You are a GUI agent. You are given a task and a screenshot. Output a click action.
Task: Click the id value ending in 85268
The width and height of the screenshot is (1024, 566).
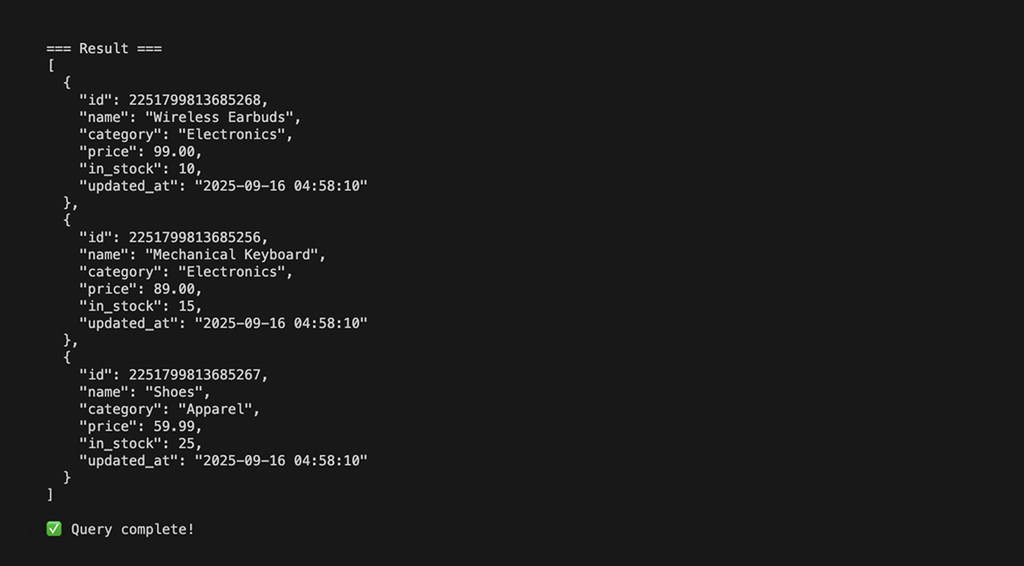(198, 100)
